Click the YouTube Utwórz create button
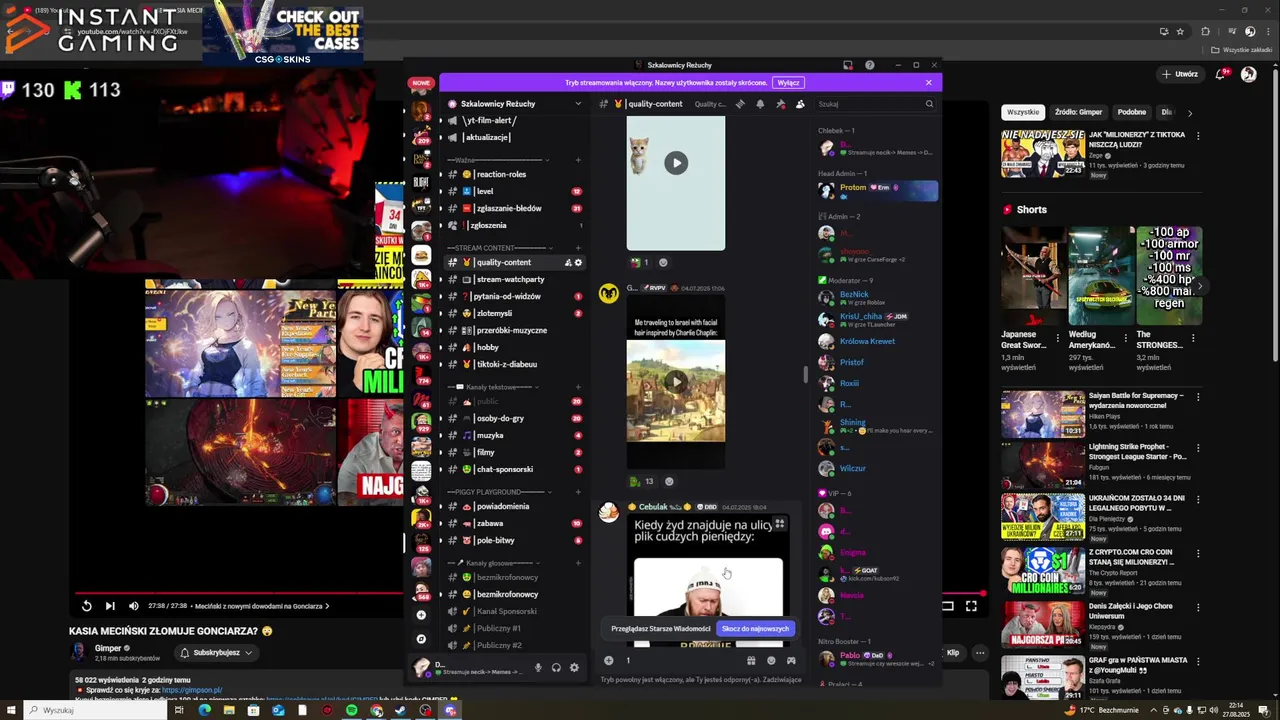 (1180, 74)
